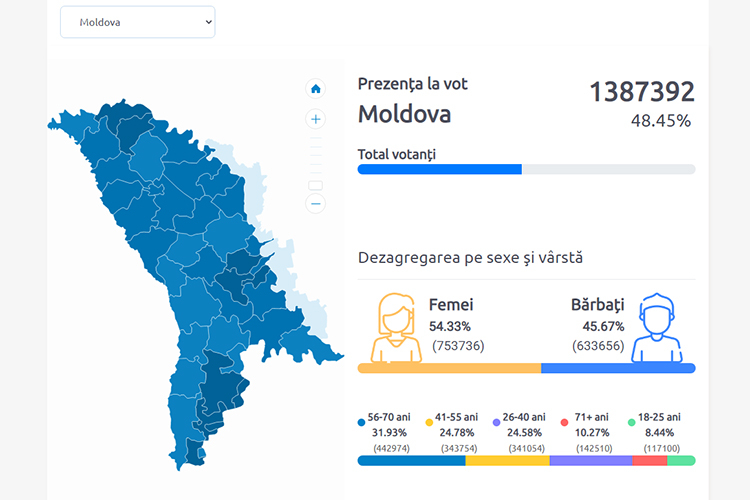Click the purple 26-40 ani bar segment
The image size is (750, 500).
coord(590,461)
